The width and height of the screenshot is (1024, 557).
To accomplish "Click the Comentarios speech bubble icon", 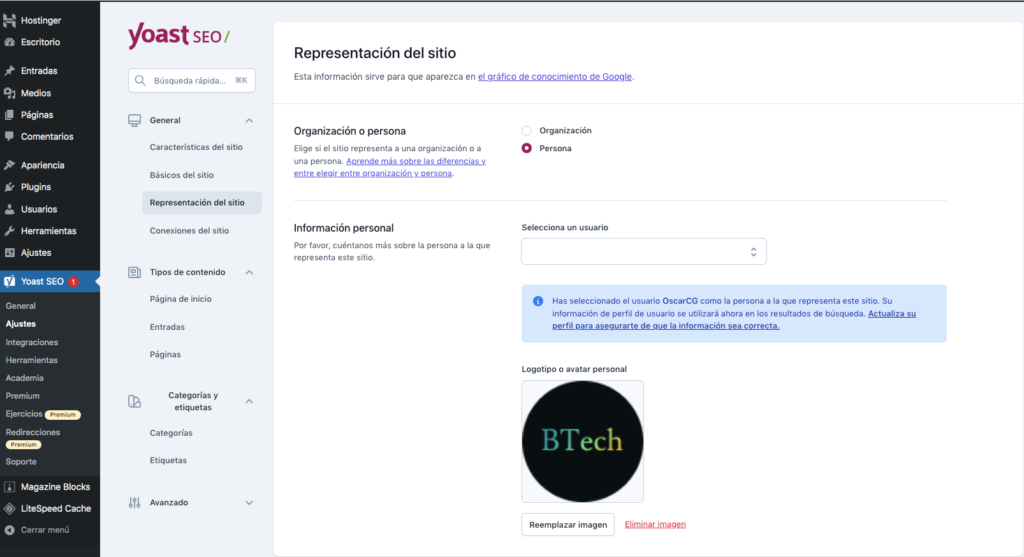I will click(10, 137).
